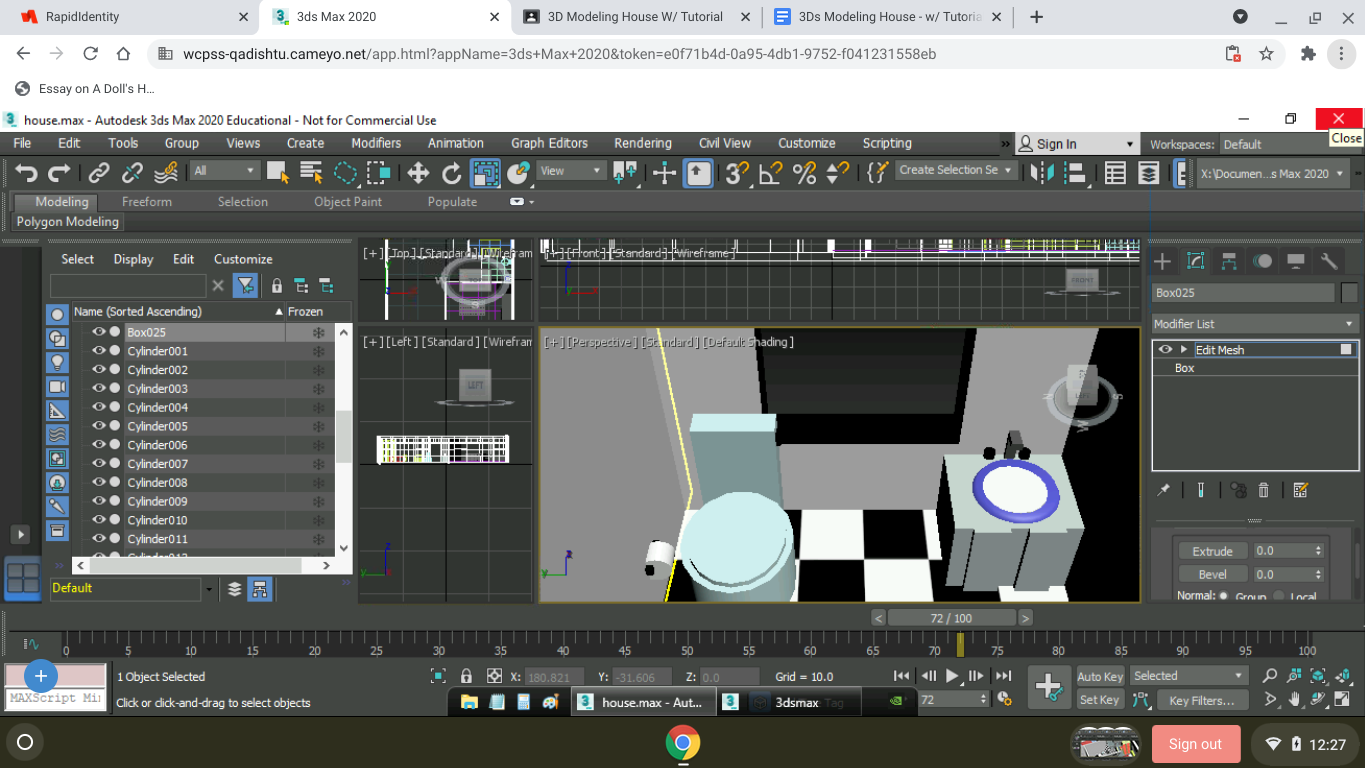Image resolution: width=1365 pixels, height=768 pixels.
Task: Select the Select and Rotate tool
Action: coord(450,173)
